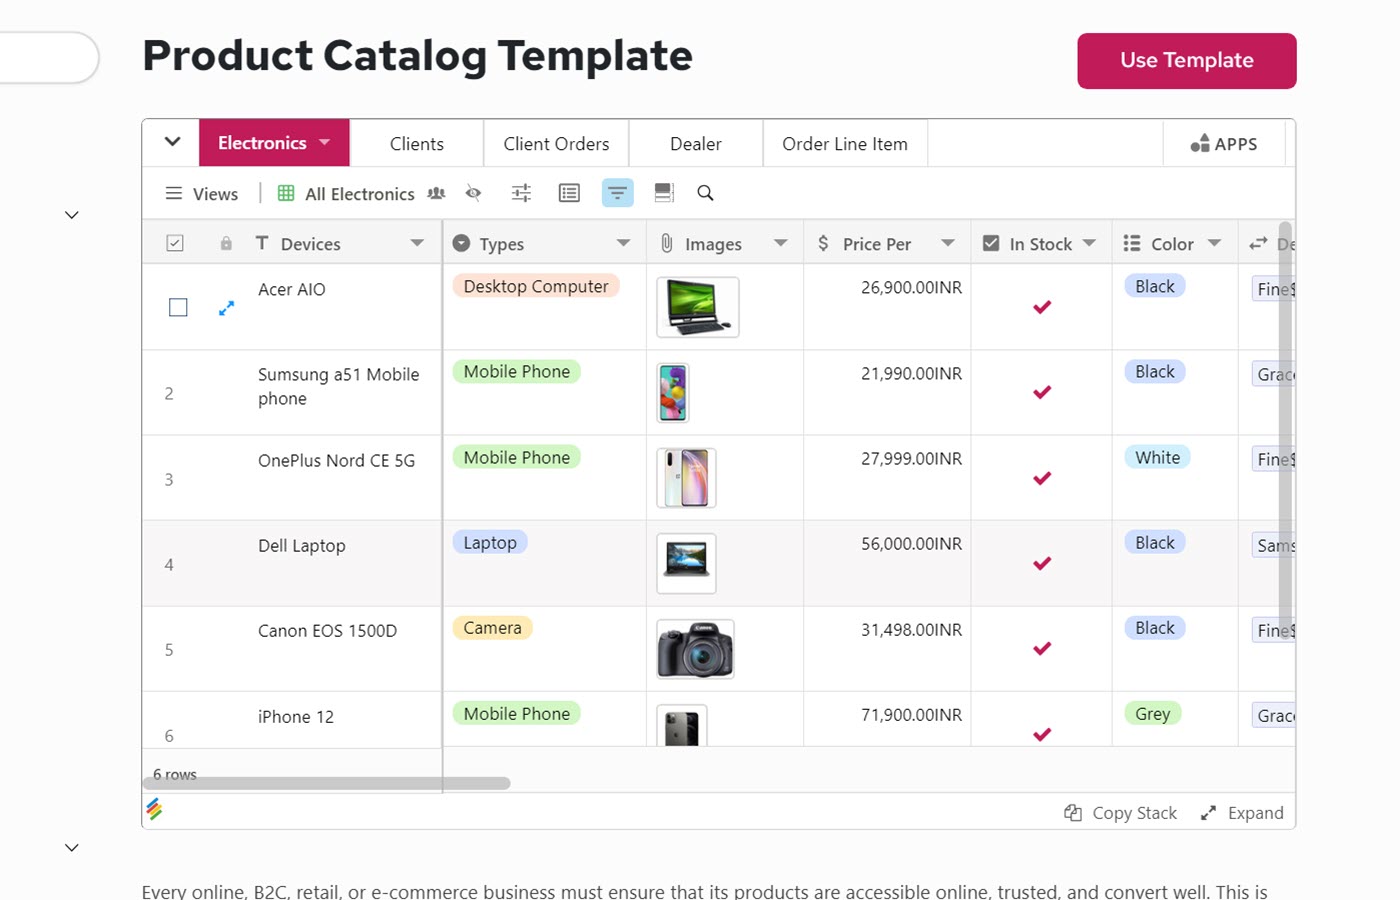
Task: Switch to the Clients tab
Action: (417, 144)
